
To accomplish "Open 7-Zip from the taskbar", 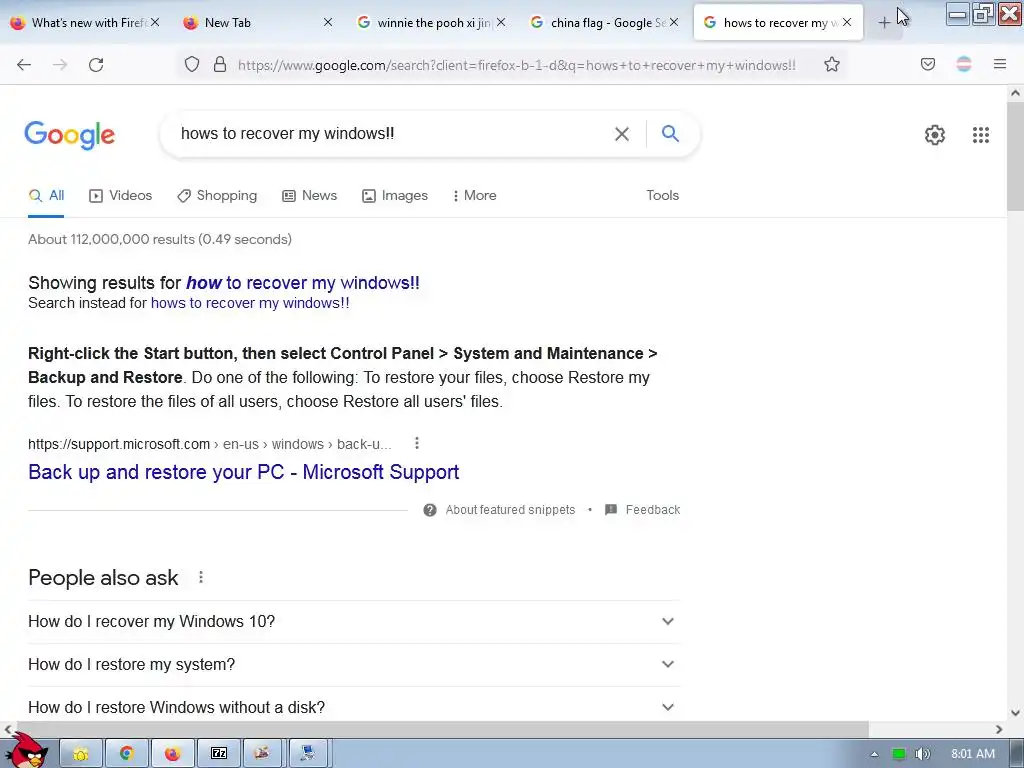I will click(x=219, y=754).
